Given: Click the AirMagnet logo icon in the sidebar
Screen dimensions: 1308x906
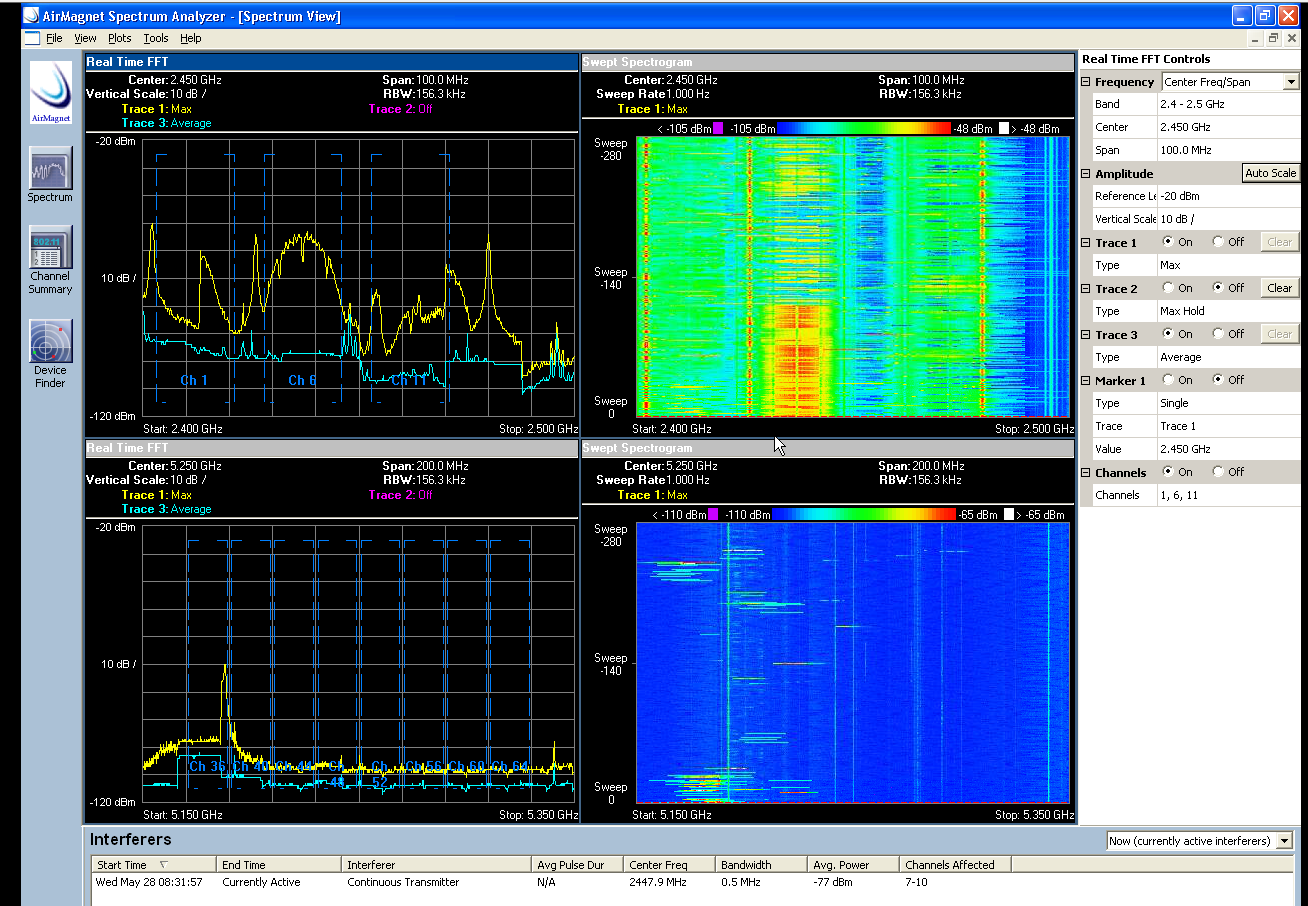Looking at the screenshot, I should click(50, 92).
